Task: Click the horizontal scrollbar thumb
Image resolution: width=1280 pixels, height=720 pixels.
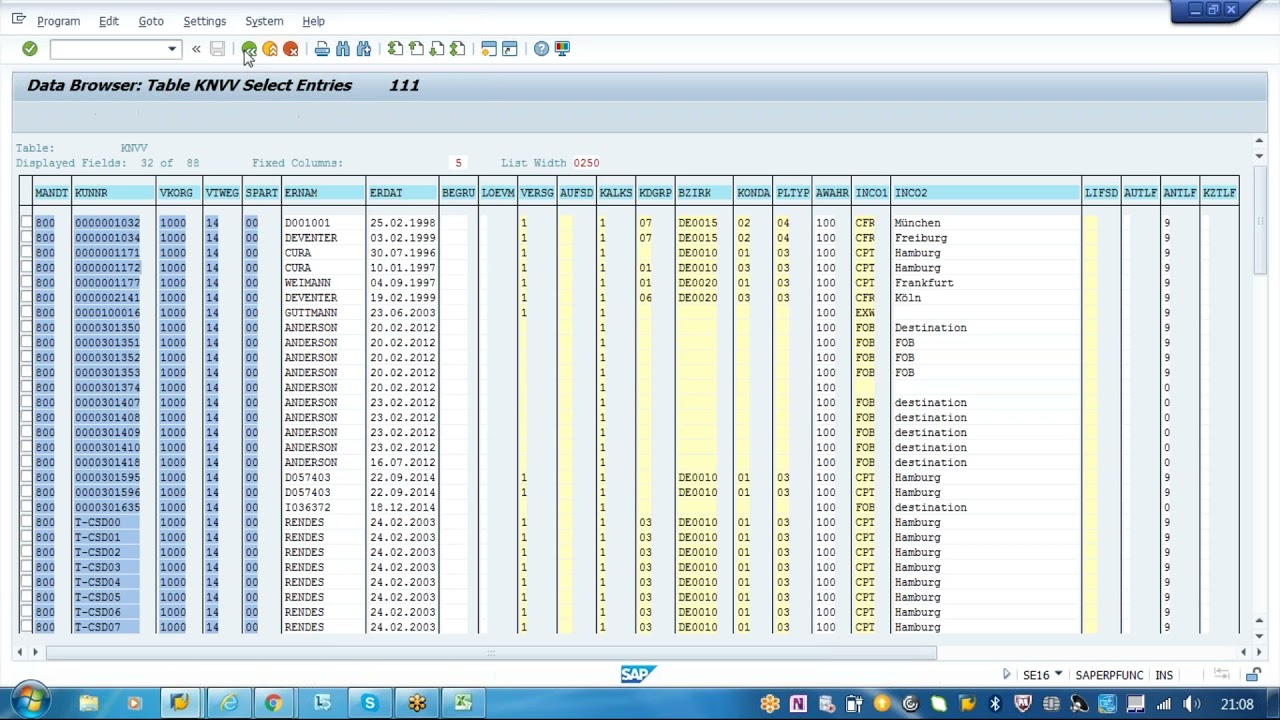Action: pyautogui.click(x=491, y=653)
